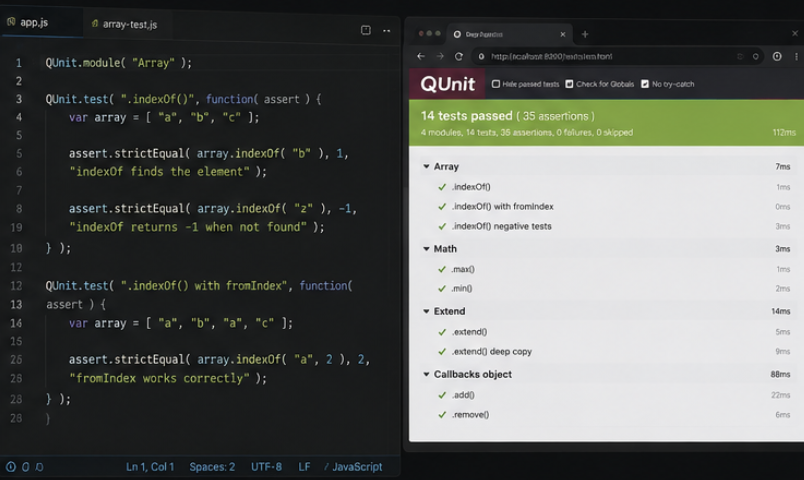Open the array-test.js editor tab
The image size is (804, 480).
(125, 24)
